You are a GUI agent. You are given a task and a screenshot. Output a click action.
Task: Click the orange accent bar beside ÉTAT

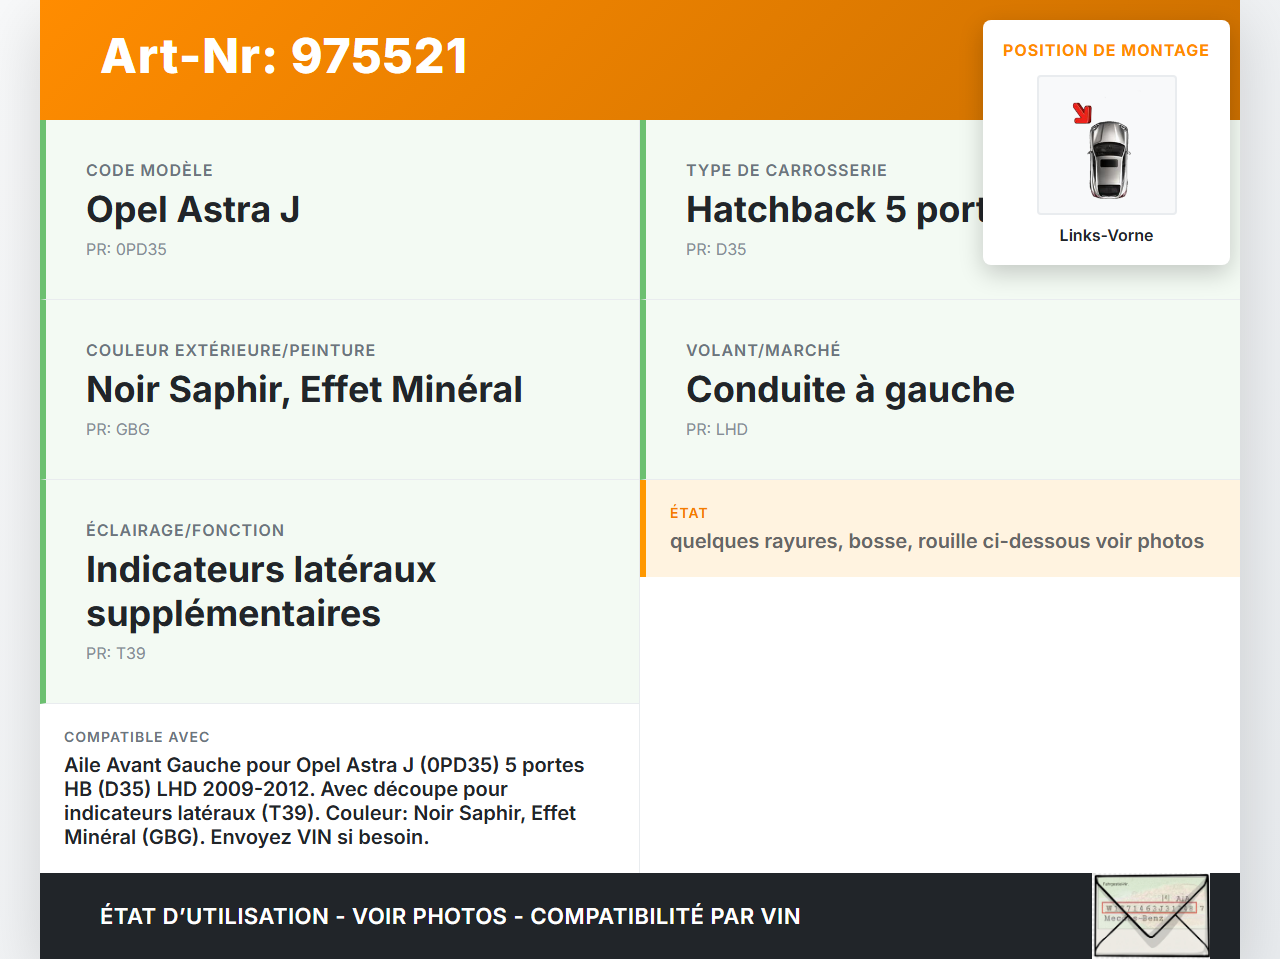[x=643, y=529]
